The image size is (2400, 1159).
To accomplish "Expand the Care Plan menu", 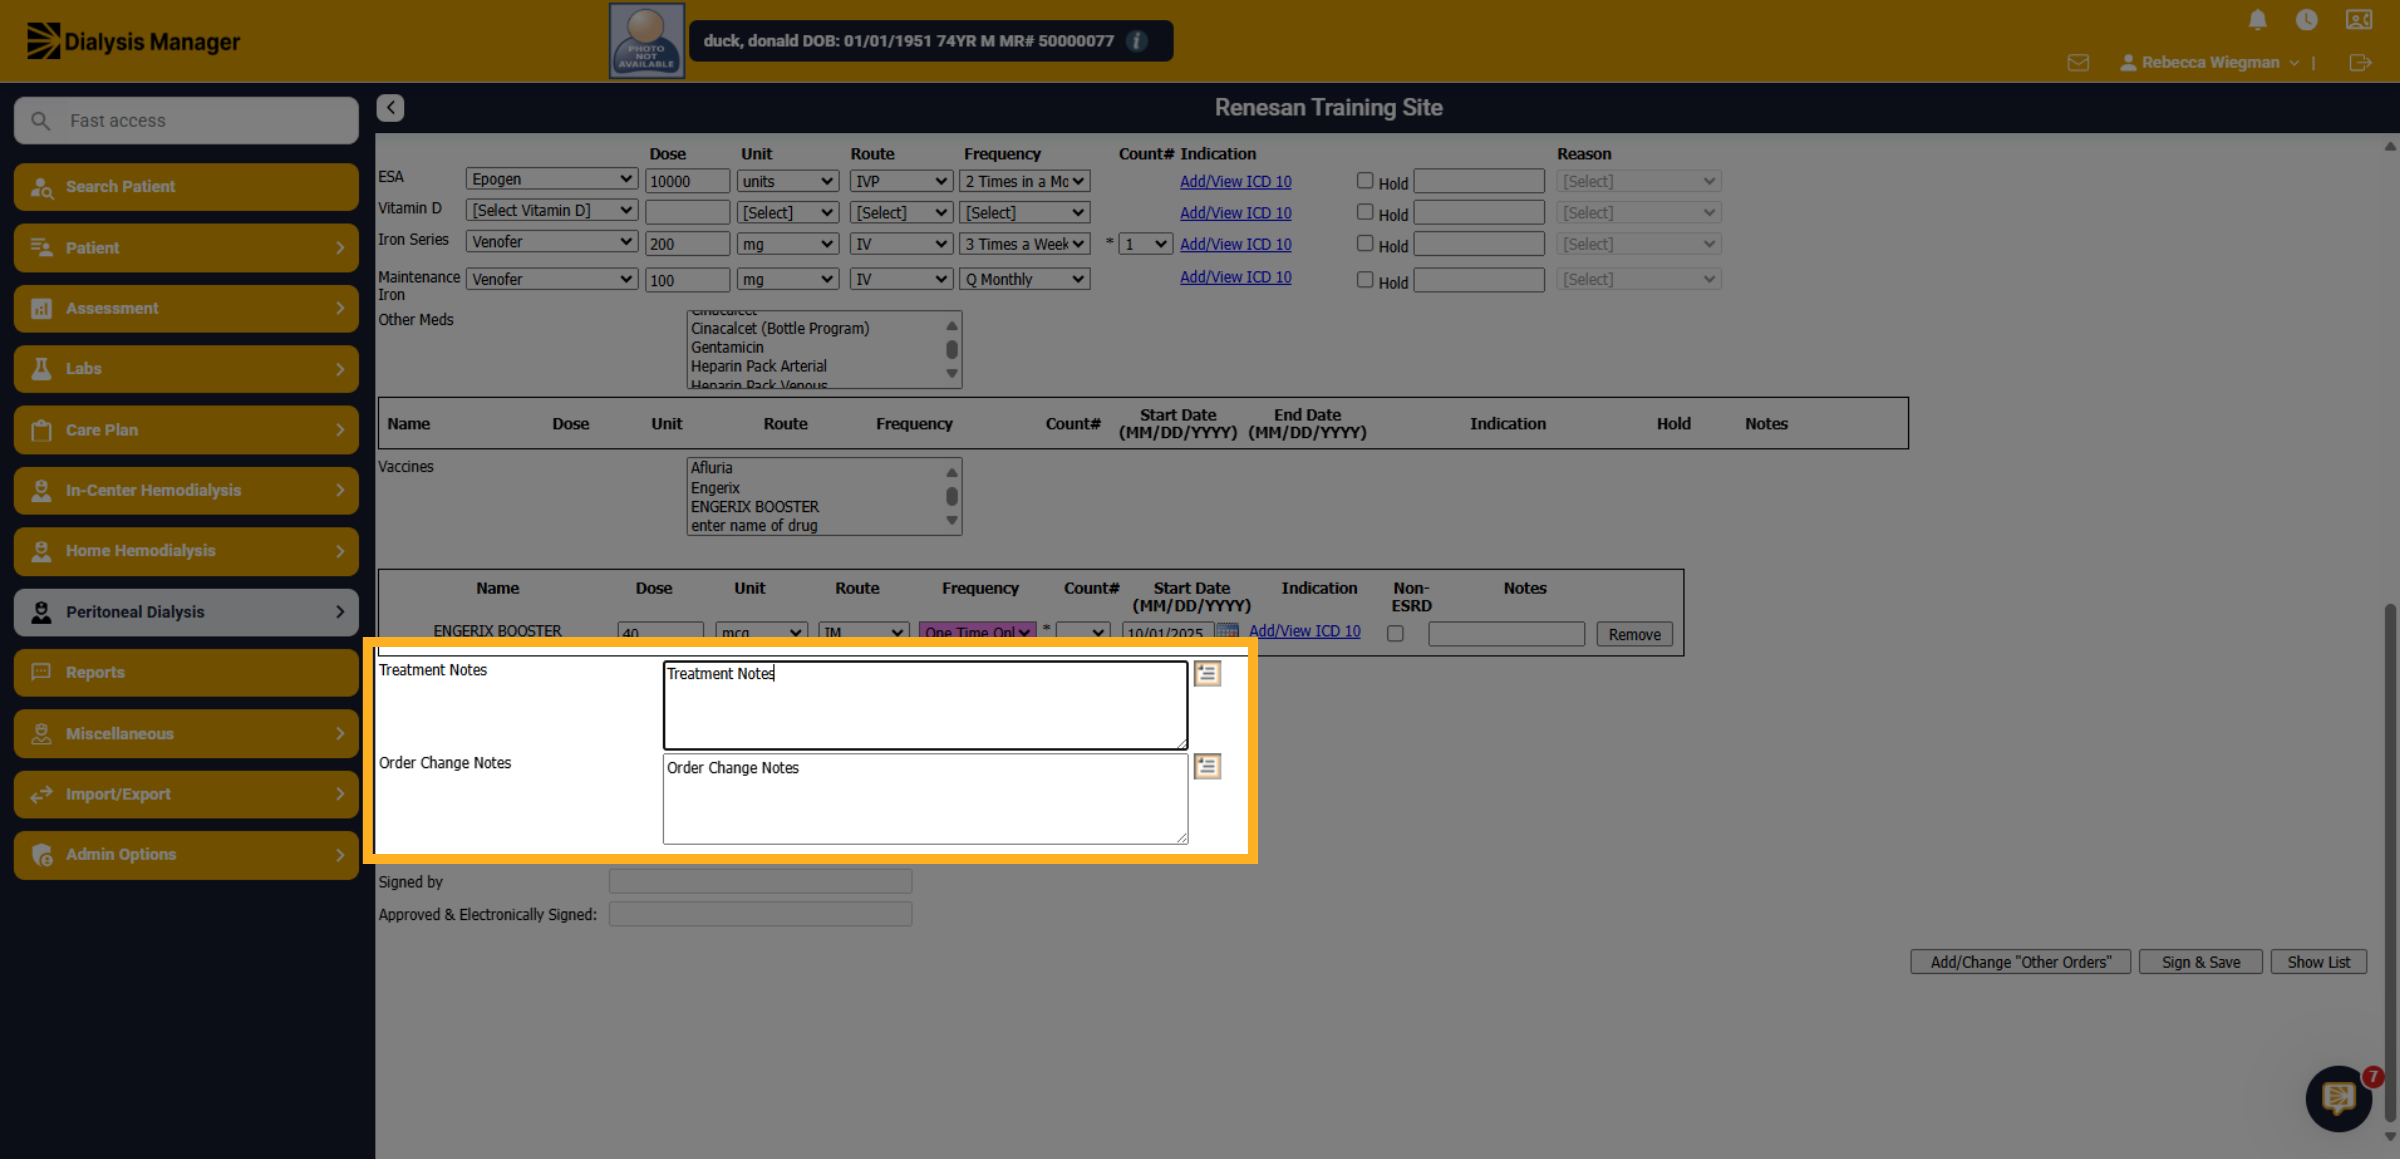I will (x=186, y=430).
